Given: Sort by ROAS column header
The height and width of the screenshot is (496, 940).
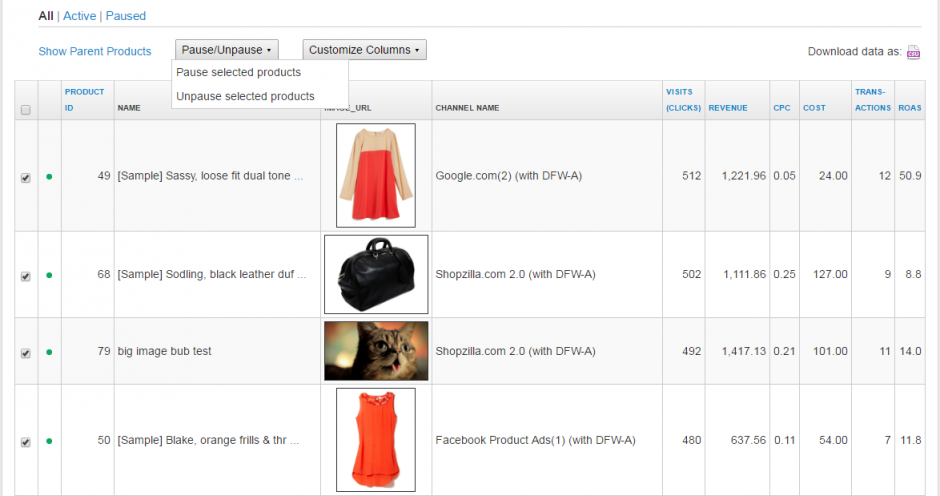Looking at the screenshot, I should coord(909,108).
